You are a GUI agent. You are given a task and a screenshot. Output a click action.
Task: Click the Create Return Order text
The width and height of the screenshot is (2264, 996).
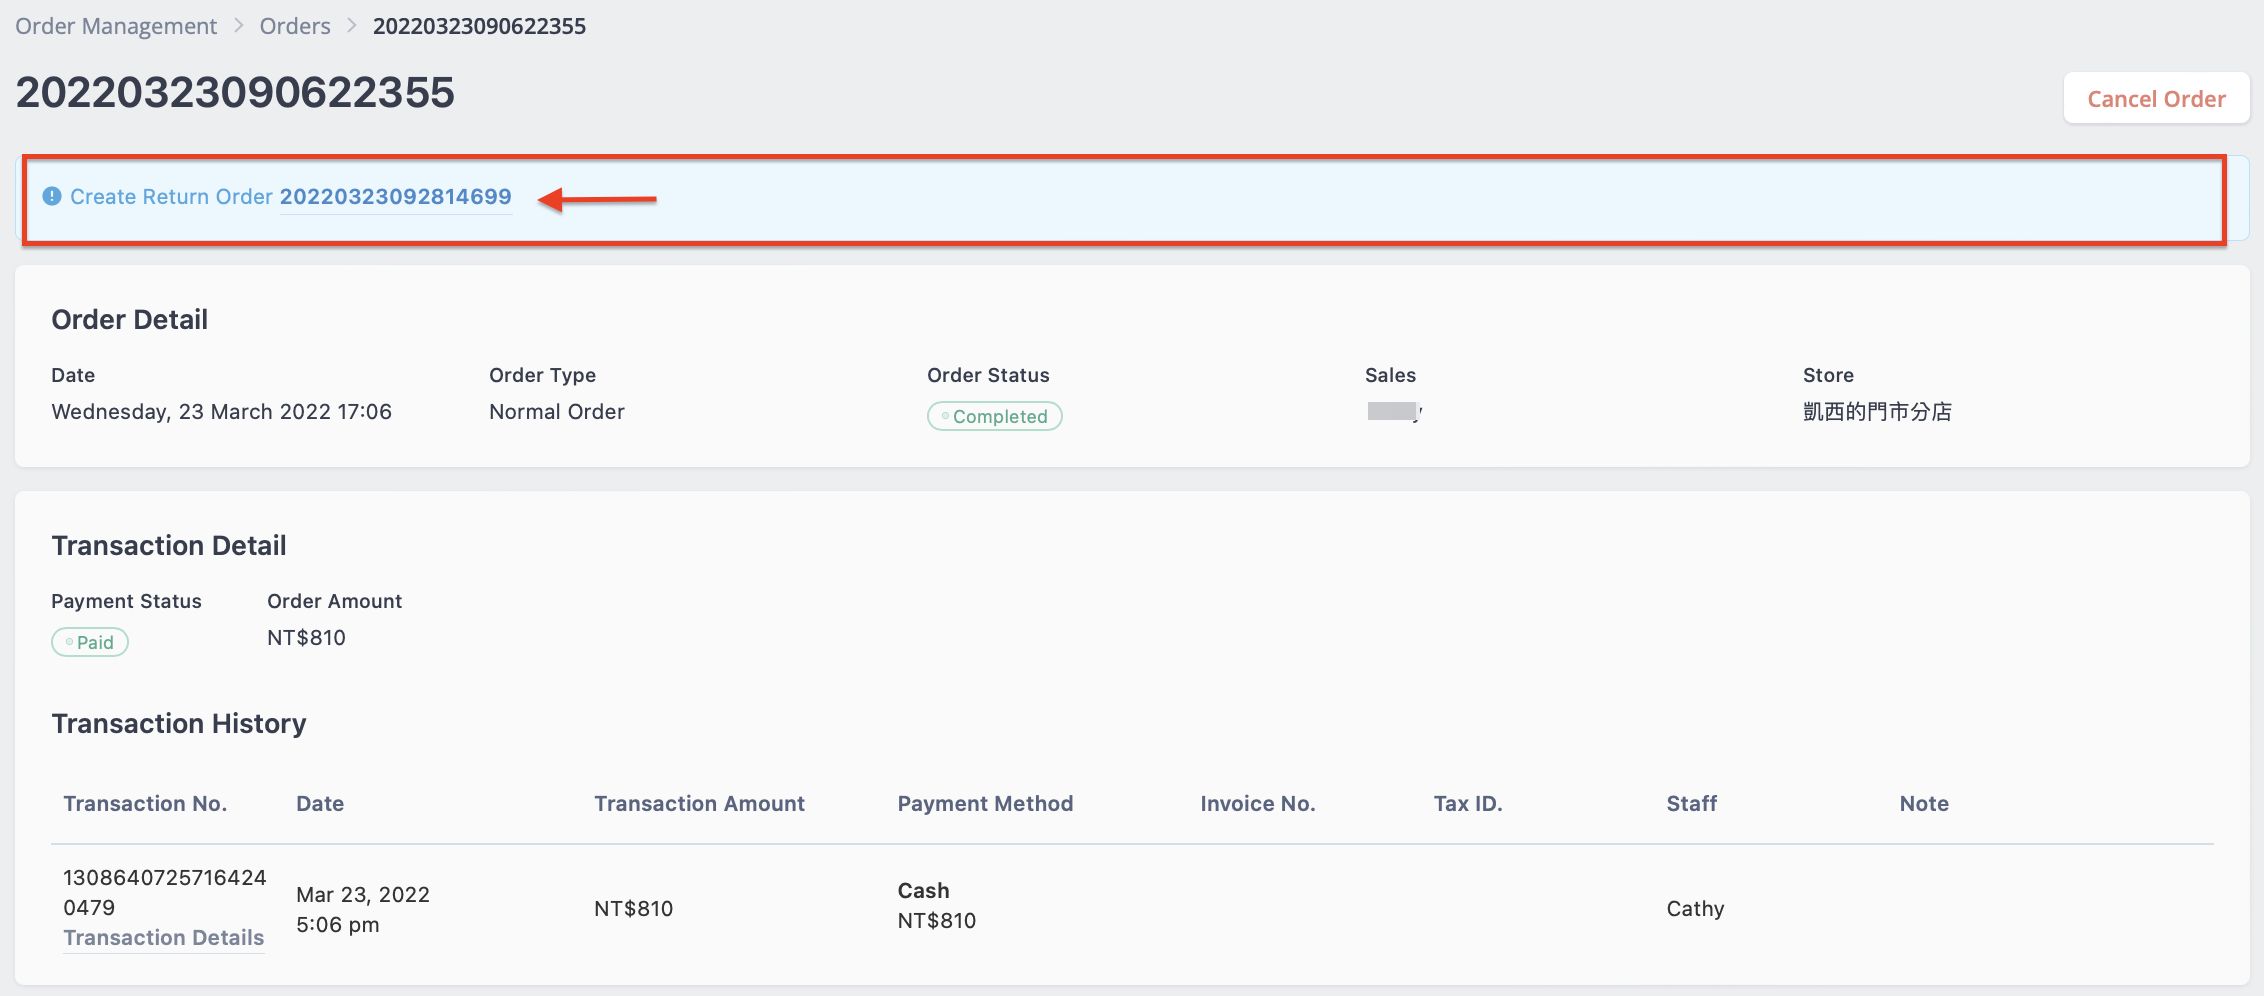point(171,197)
